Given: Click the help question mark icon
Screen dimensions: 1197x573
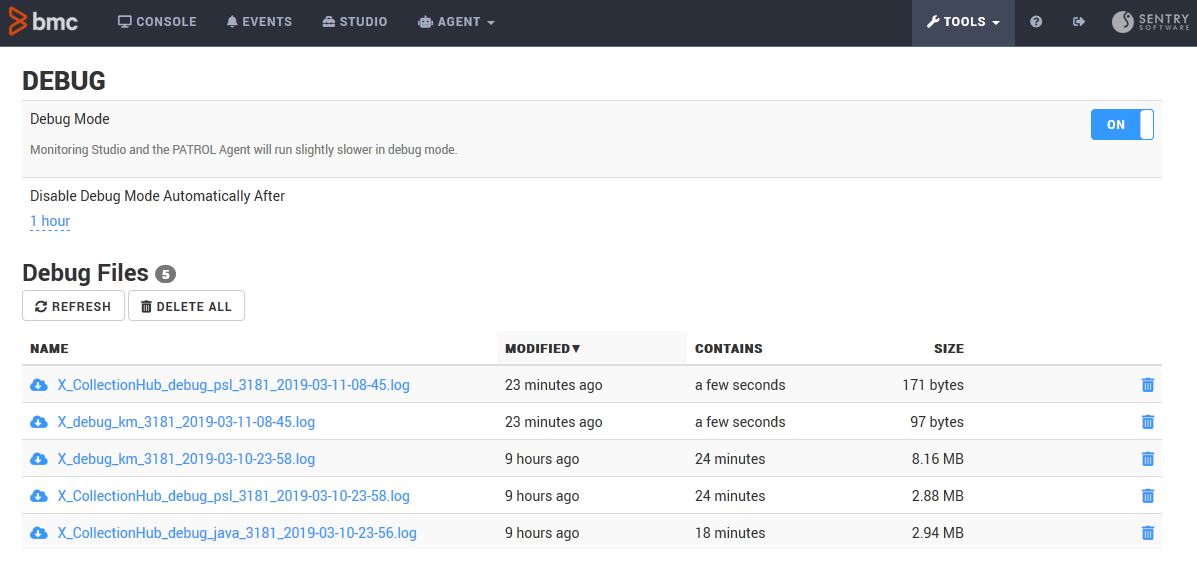Looking at the screenshot, I should 1036,22.
